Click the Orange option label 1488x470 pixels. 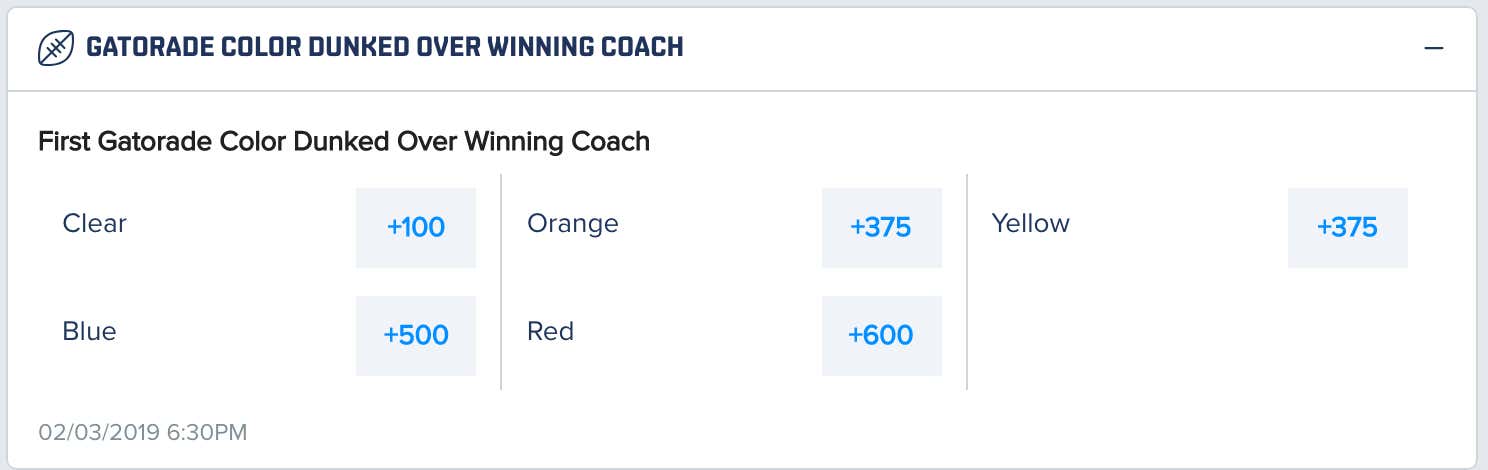tap(573, 223)
